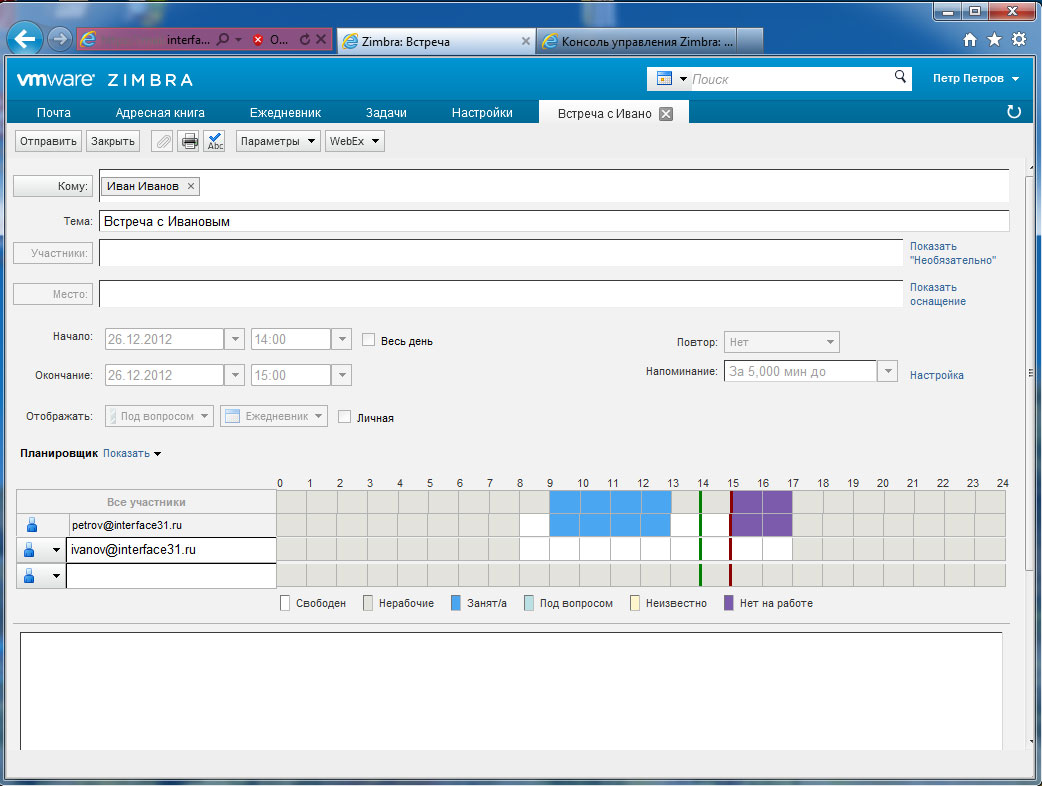
Task: Open the Параметры dropdown
Action: [x=278, y=141]
